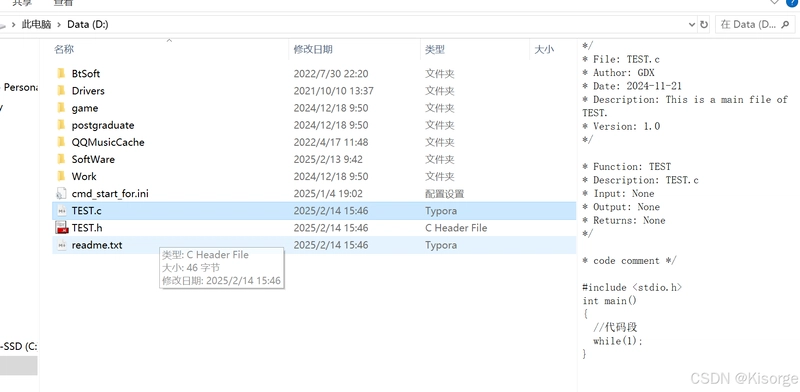
Task: Collapse the sort arrow above 名称 column
Action: (169, 41)
